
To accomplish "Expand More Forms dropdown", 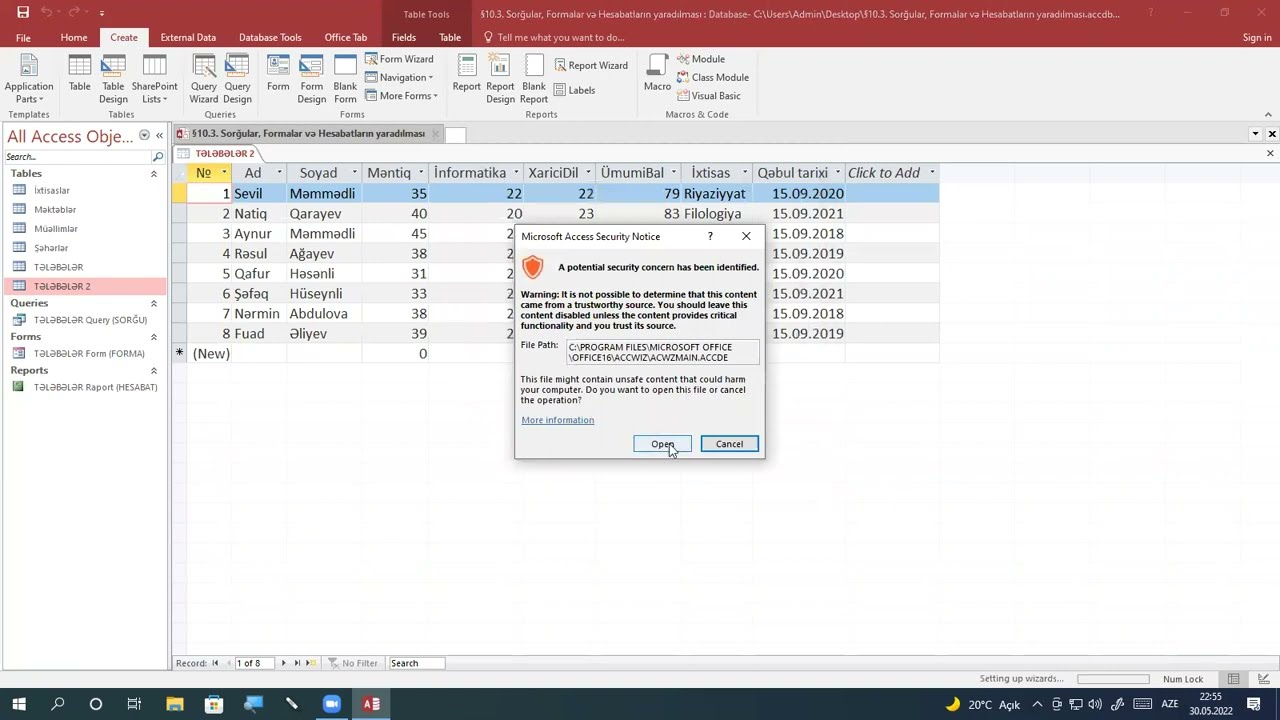I will click(x=401, y=96).
